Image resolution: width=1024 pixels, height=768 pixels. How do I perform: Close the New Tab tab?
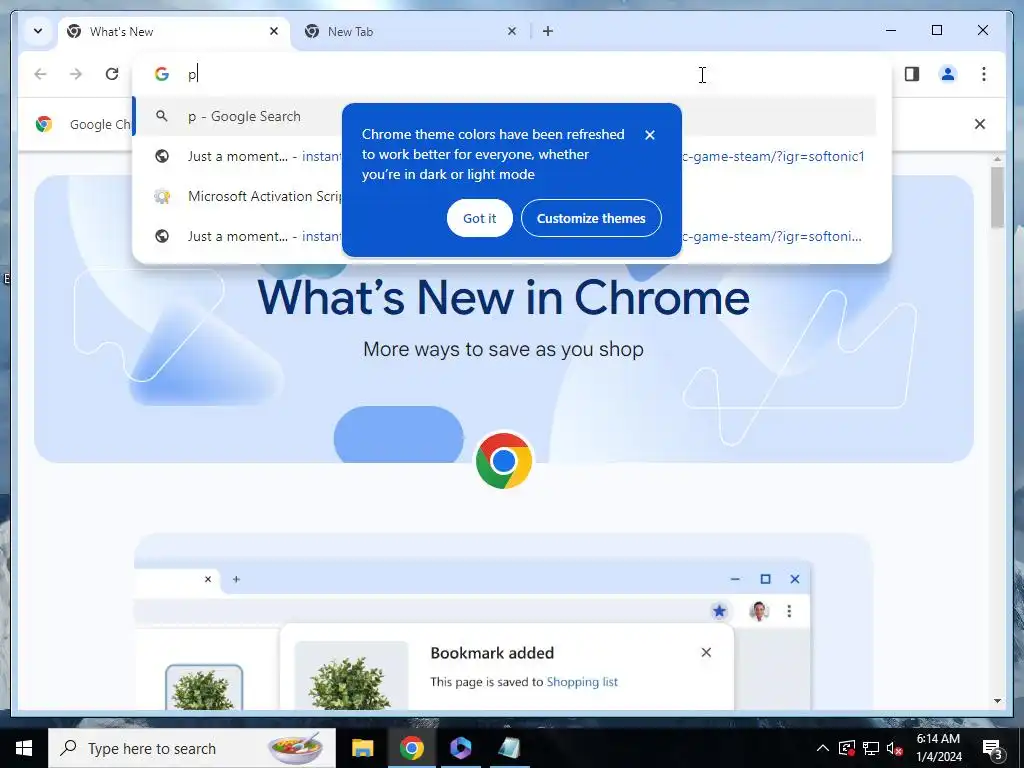(511, 31)
